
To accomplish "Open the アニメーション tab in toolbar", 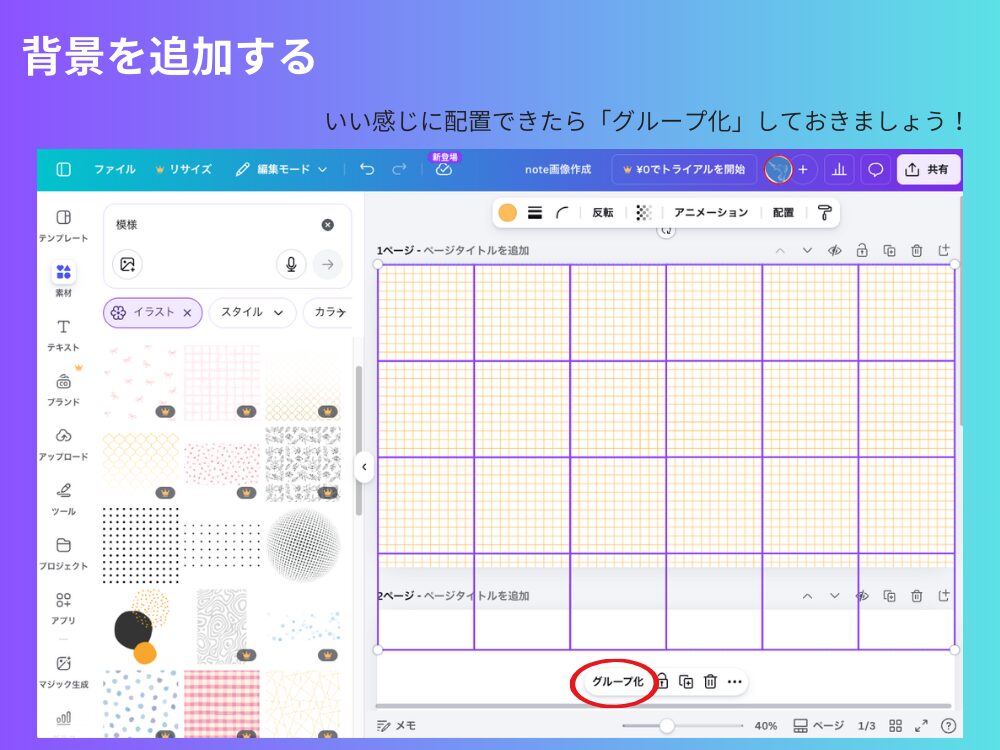I will tap(710, 212).
